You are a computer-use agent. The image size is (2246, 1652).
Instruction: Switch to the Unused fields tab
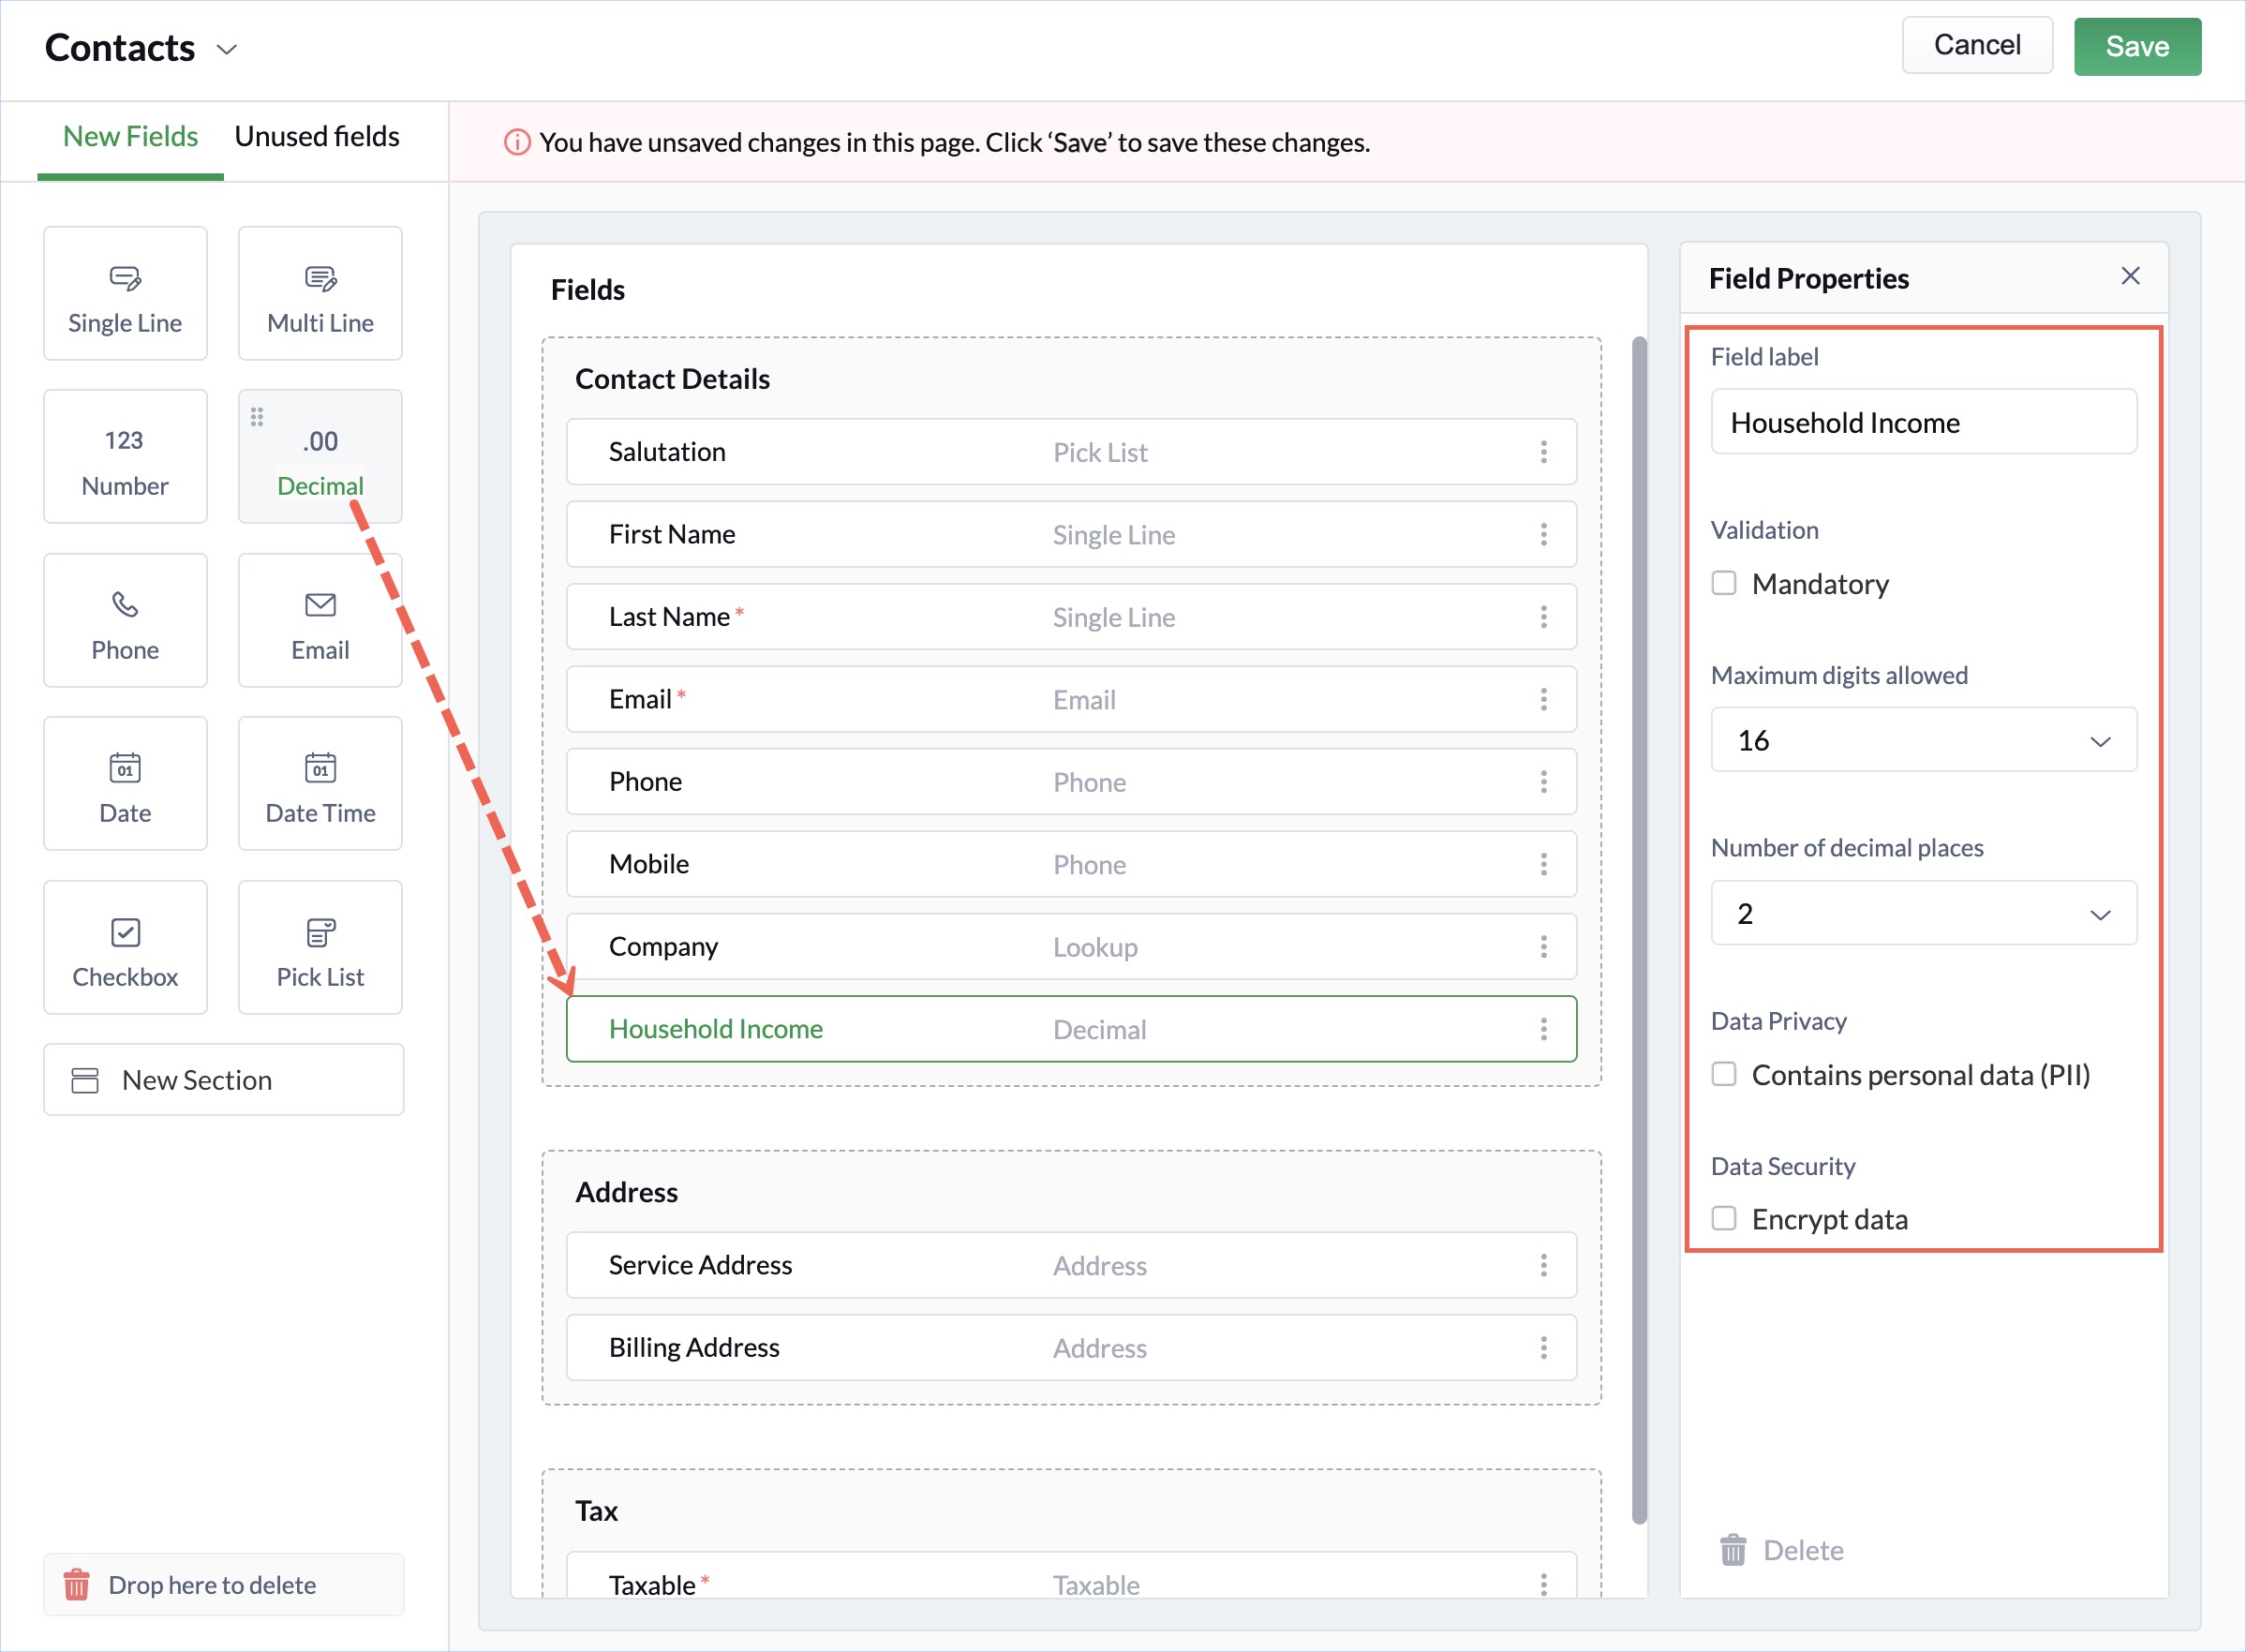317,137
